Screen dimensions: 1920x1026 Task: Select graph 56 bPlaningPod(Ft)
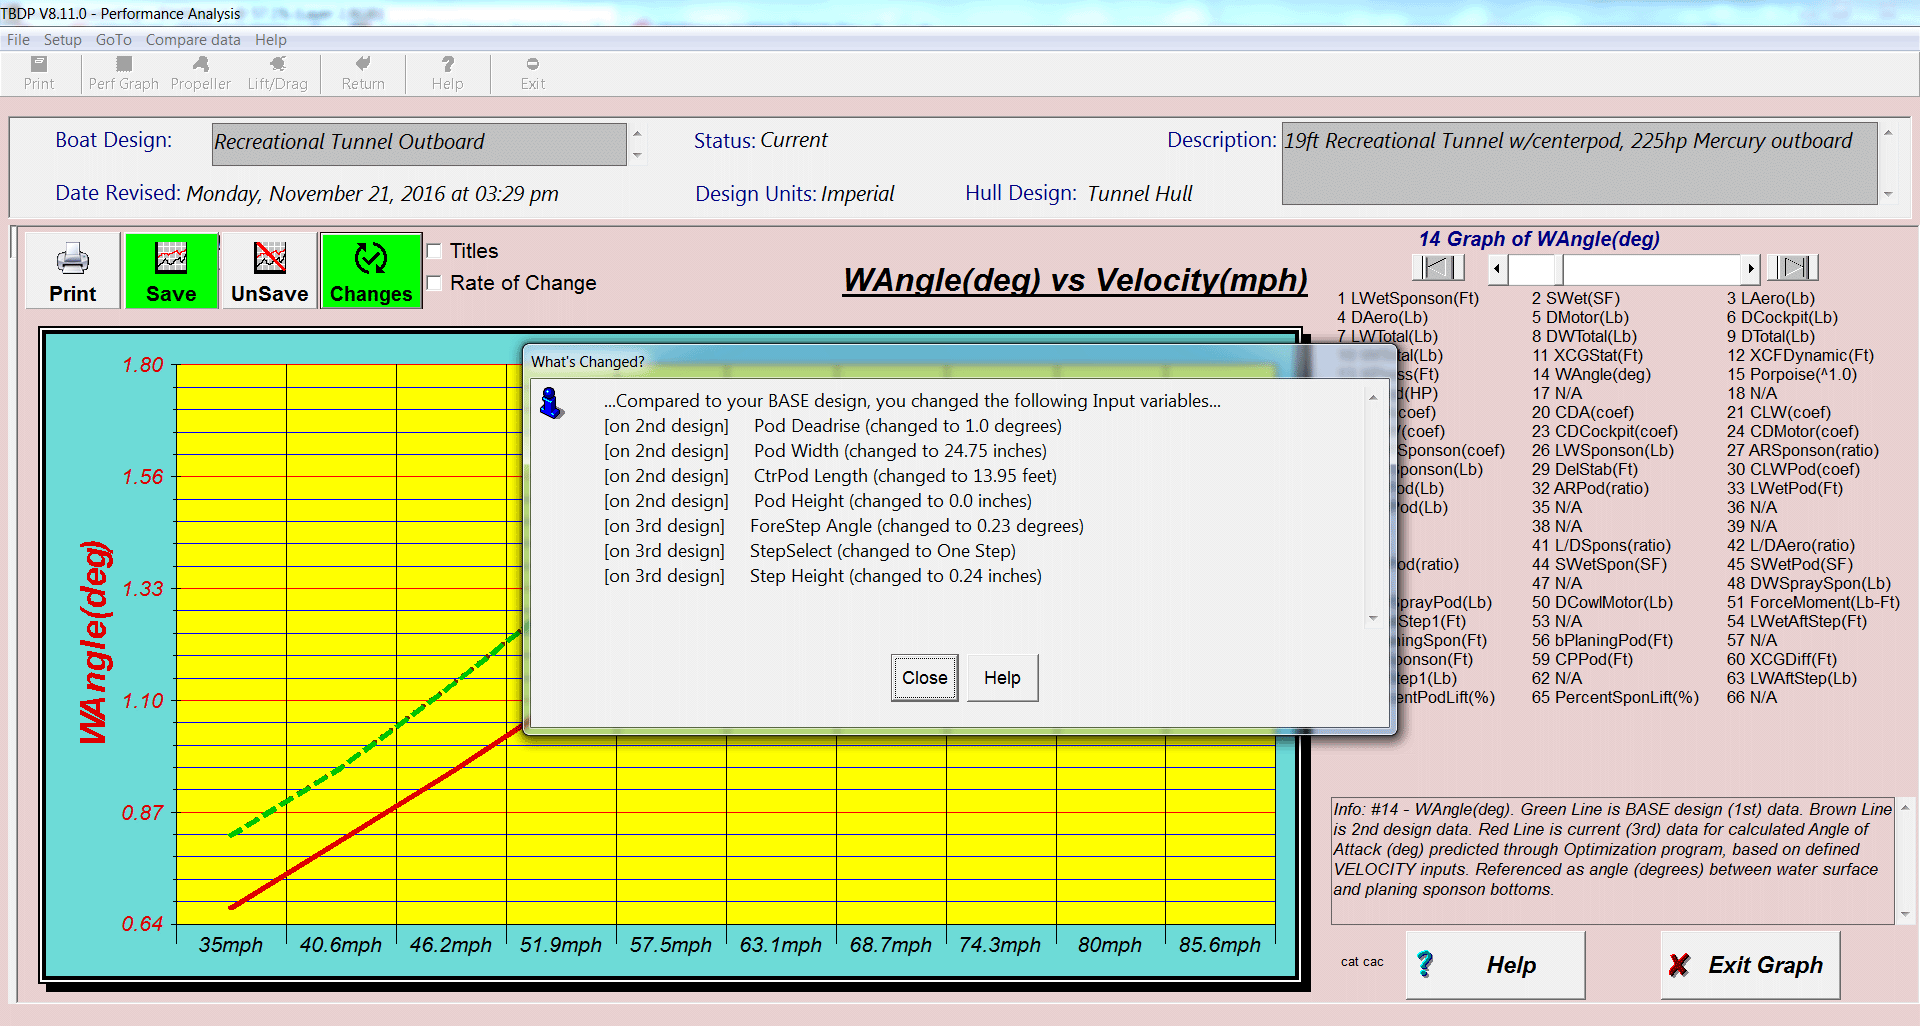pos(1602,640)
